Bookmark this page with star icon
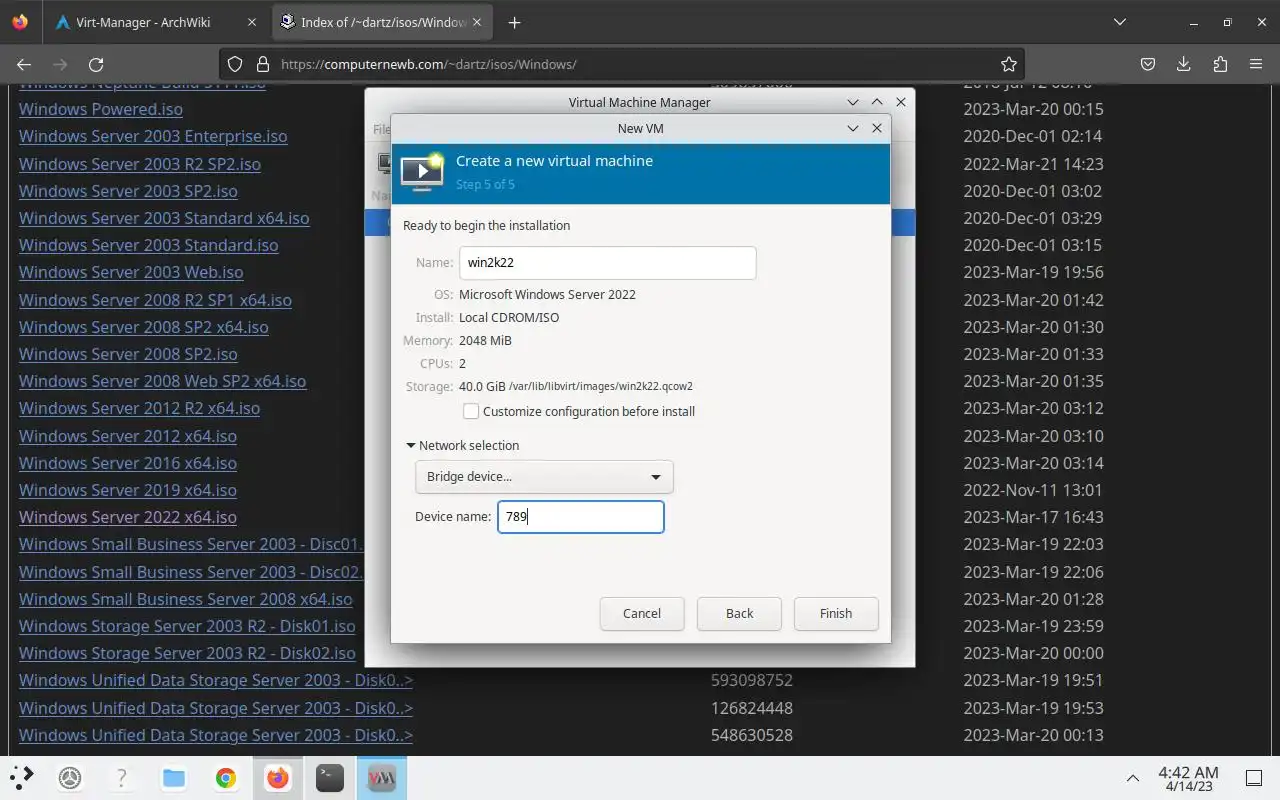Image resolution: width=1280 pixels, height=800 pixels. tap(1009, 64)
